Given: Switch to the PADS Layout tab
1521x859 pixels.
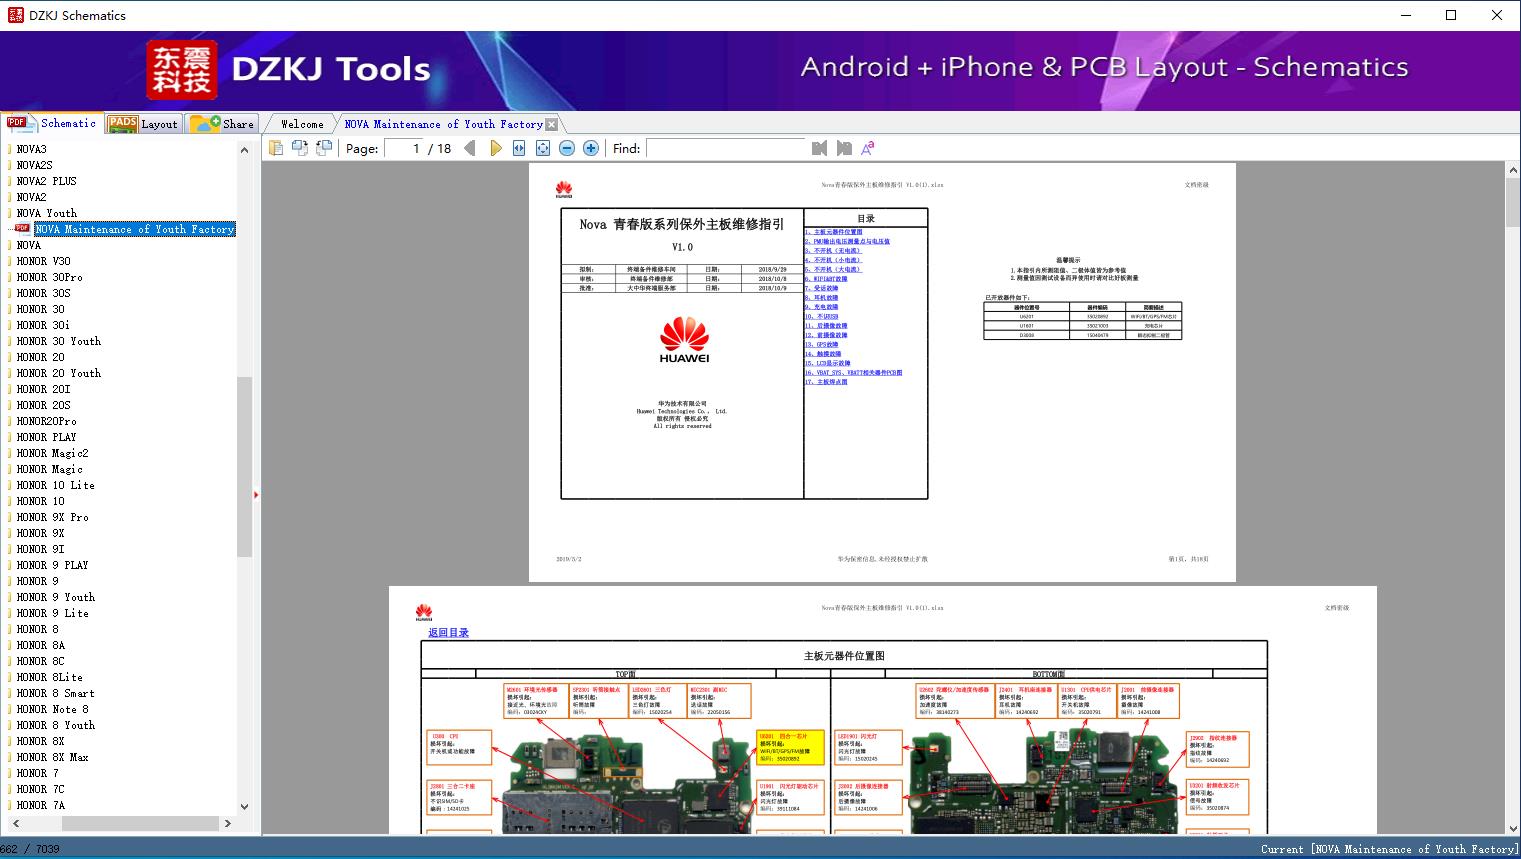Looking at the screenshot, I should coord(143,124).
